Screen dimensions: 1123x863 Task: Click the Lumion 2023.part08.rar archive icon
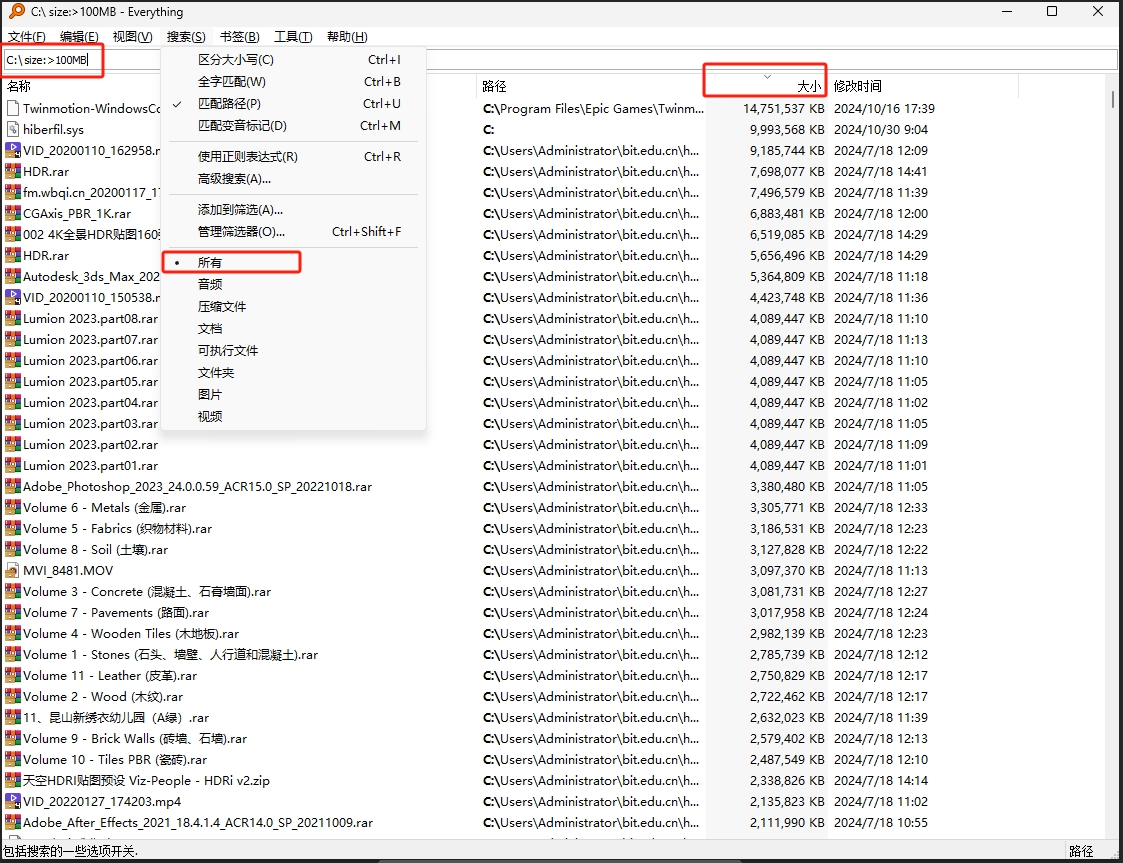coord(12,319)
